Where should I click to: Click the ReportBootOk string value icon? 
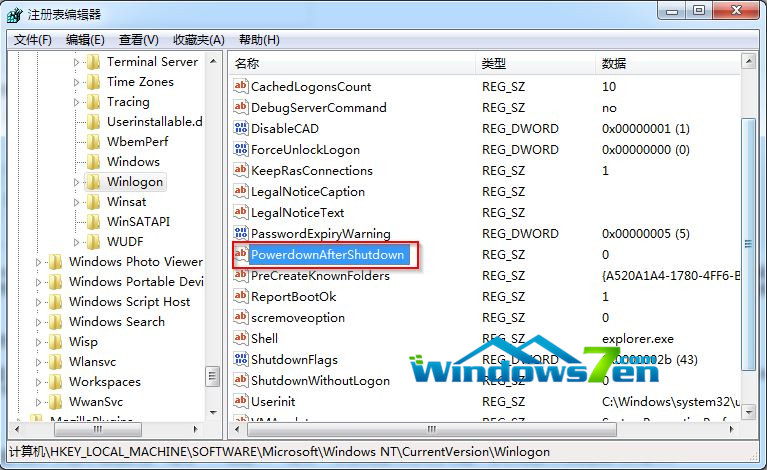pos(241,297)
